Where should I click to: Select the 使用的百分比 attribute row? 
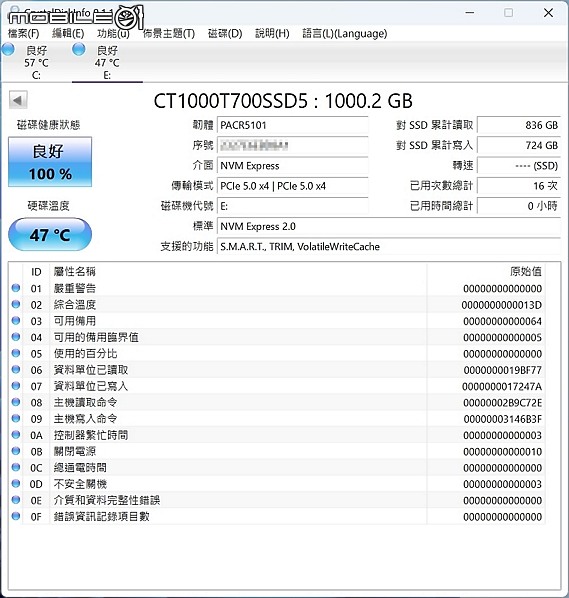click(277, 354)
